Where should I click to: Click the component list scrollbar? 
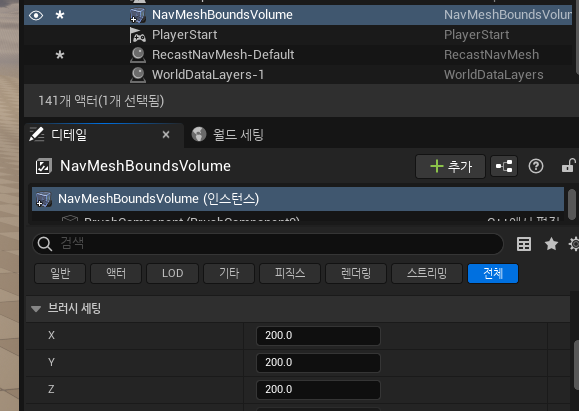pyautogui.click(x=572, y=205)
